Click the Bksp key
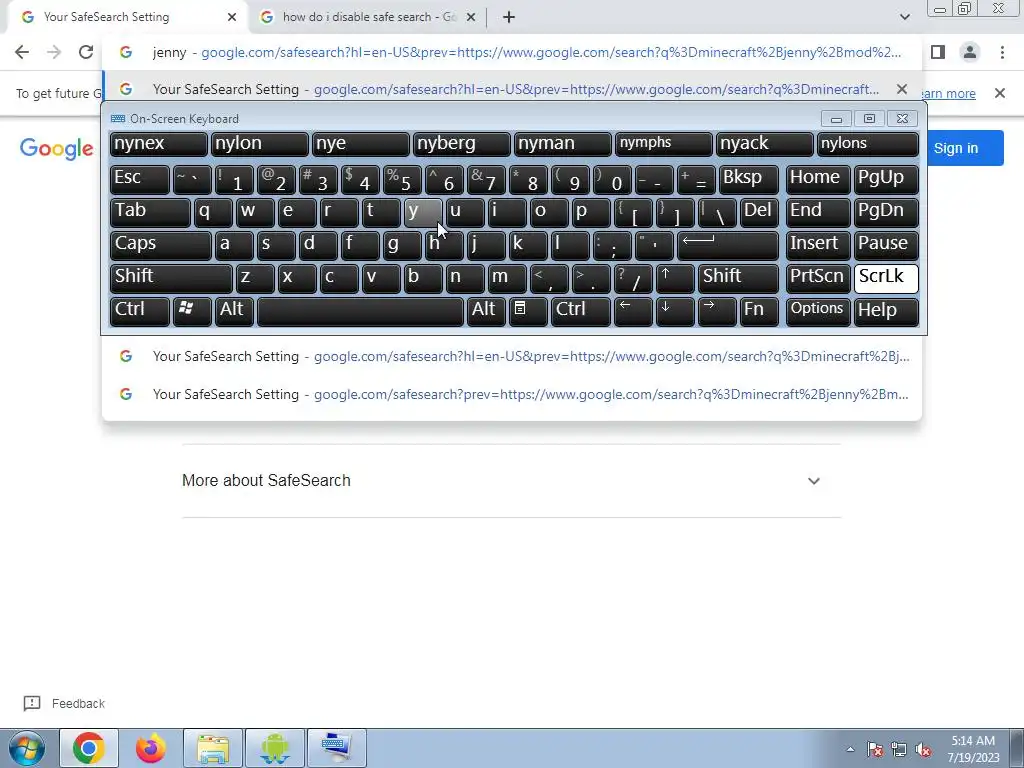1024x768 pixels. point(748,180)
